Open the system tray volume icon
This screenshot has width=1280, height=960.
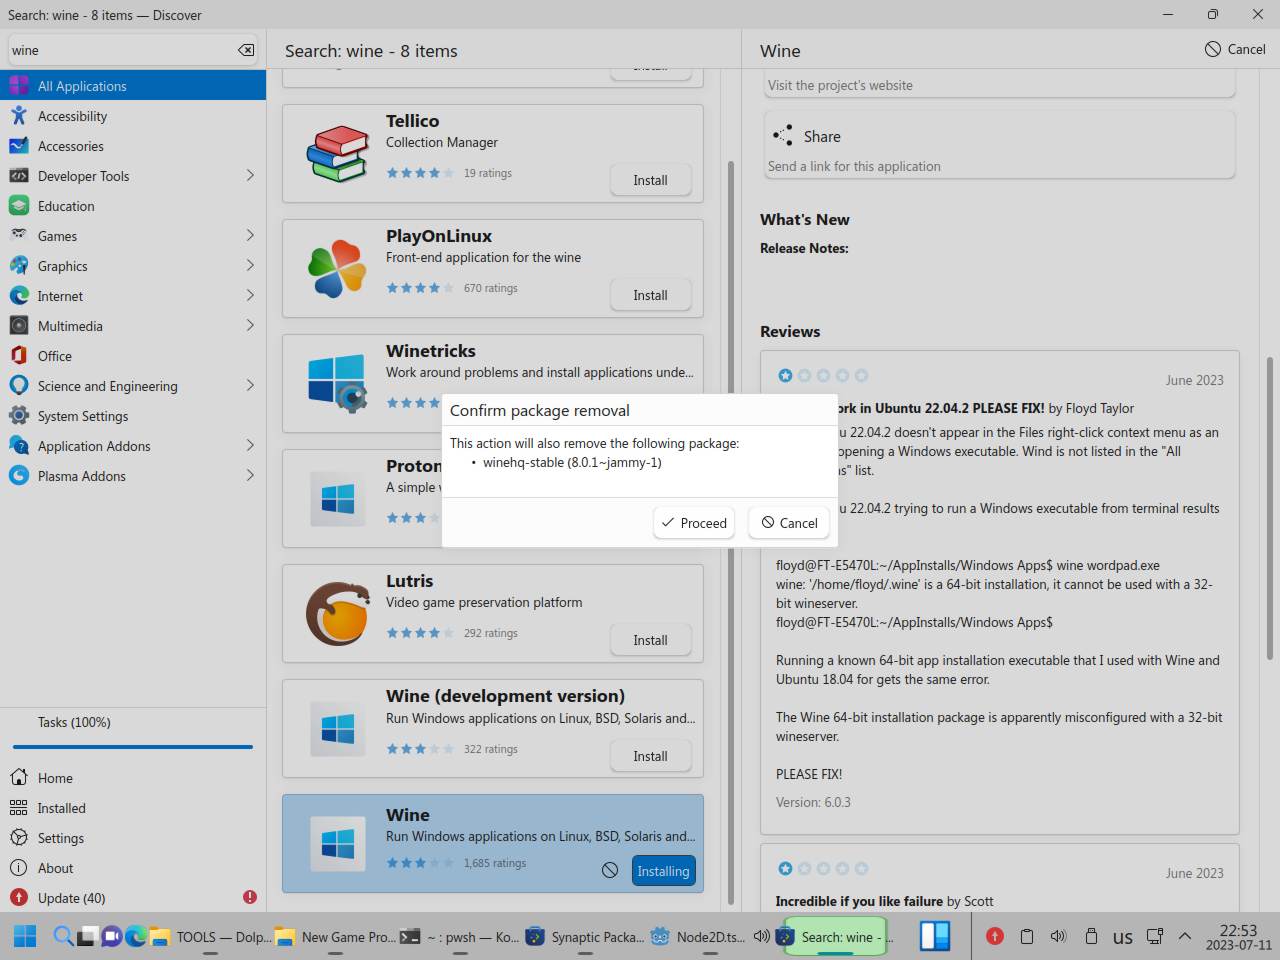[x=1058, y=937]
